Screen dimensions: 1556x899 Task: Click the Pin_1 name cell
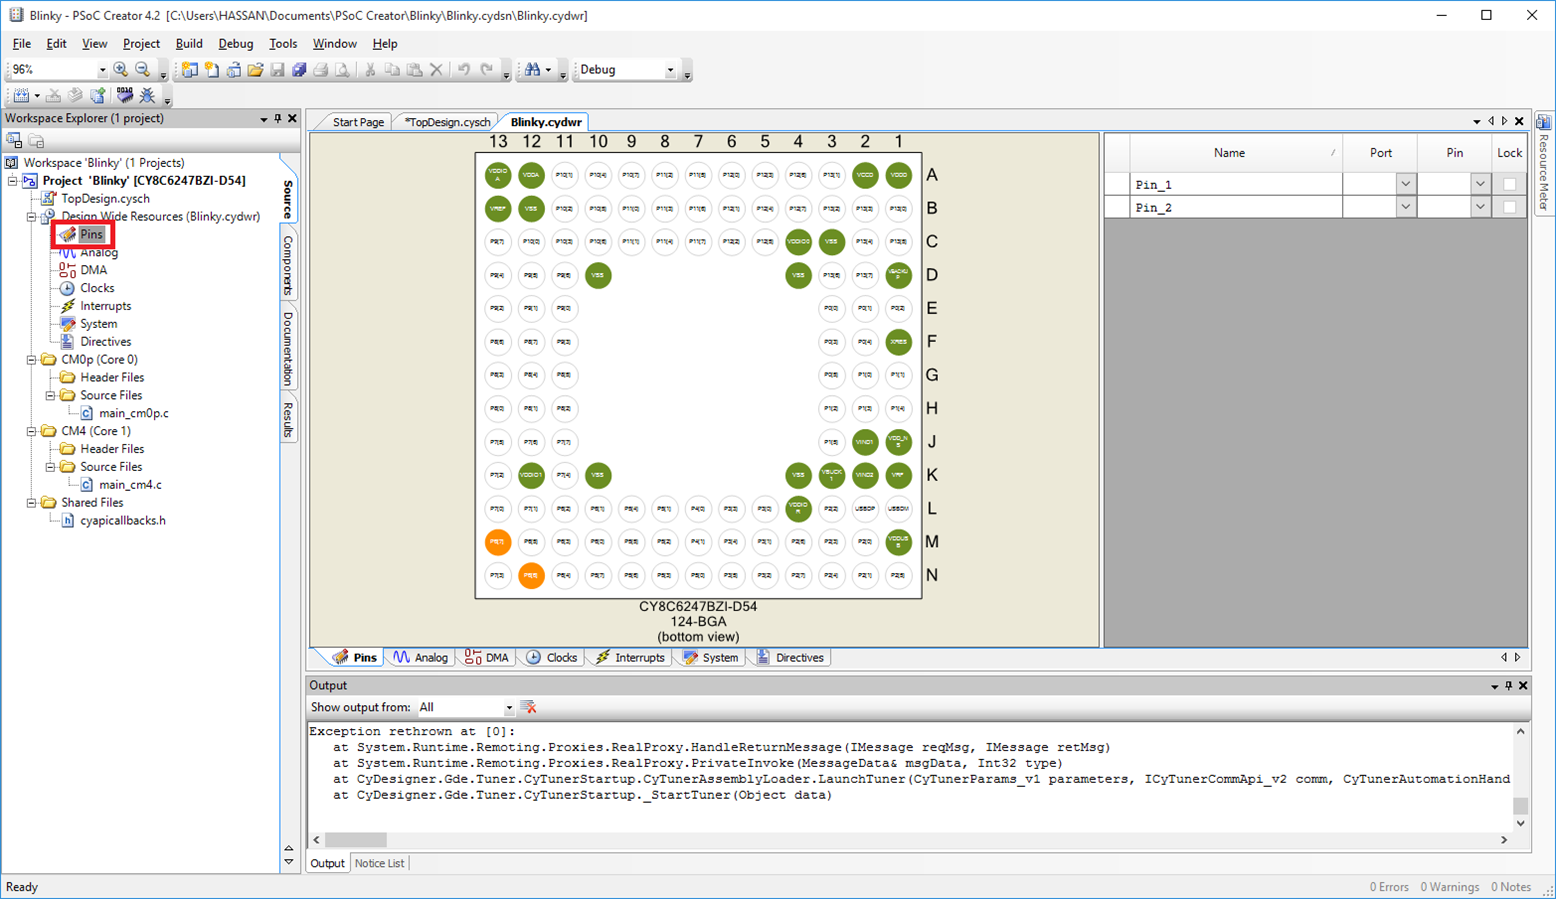tap(1236, 184)
